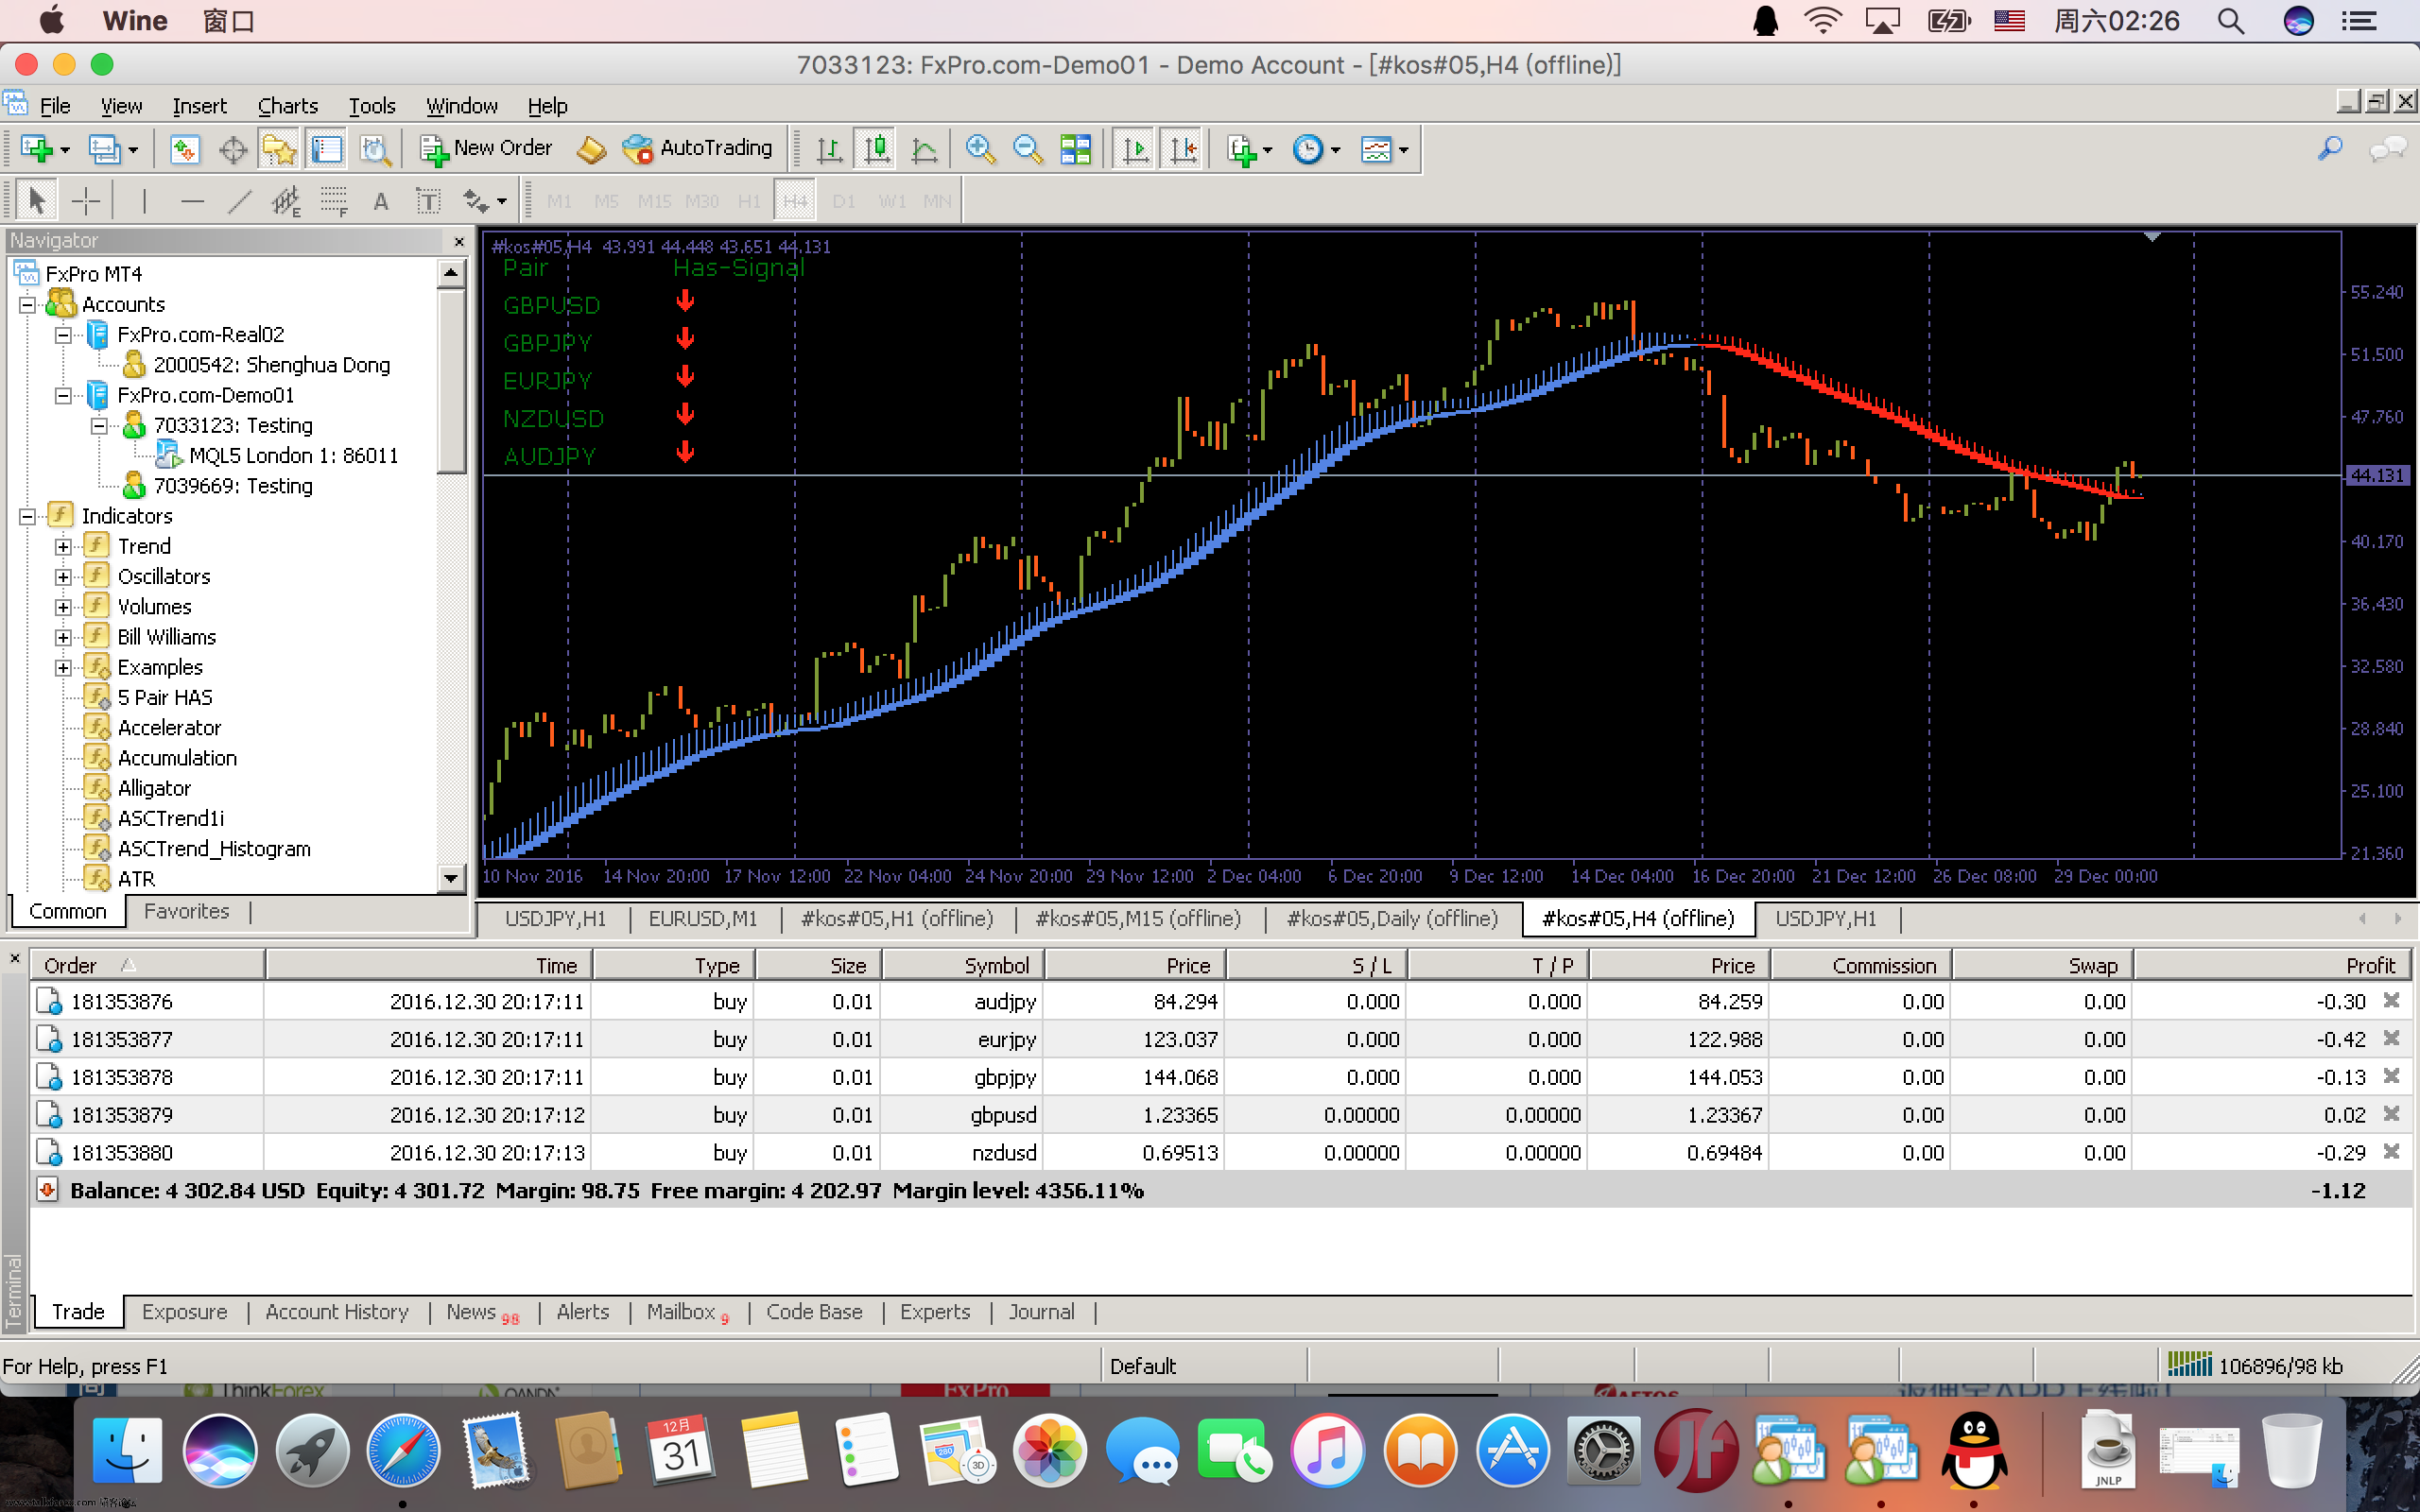The height and width of the screenshot is (1512, 2420).
Task: Select the Cursor arrow tool
Action: click(x=37, y=202)
